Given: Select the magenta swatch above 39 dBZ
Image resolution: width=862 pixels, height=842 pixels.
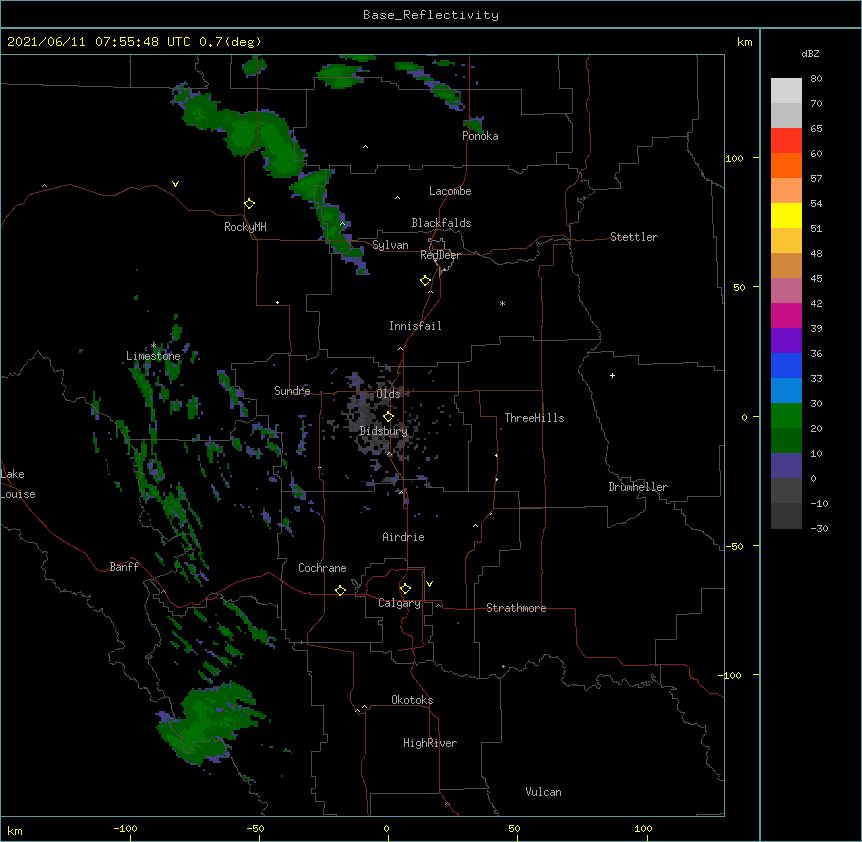Looking at the screenshot, I should click(x=786, y=315).
